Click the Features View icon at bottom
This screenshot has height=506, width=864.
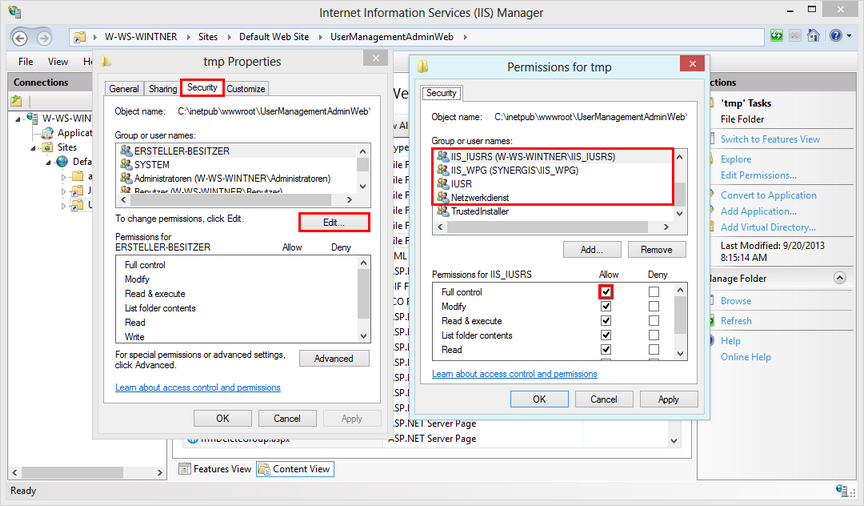[185, 469]
